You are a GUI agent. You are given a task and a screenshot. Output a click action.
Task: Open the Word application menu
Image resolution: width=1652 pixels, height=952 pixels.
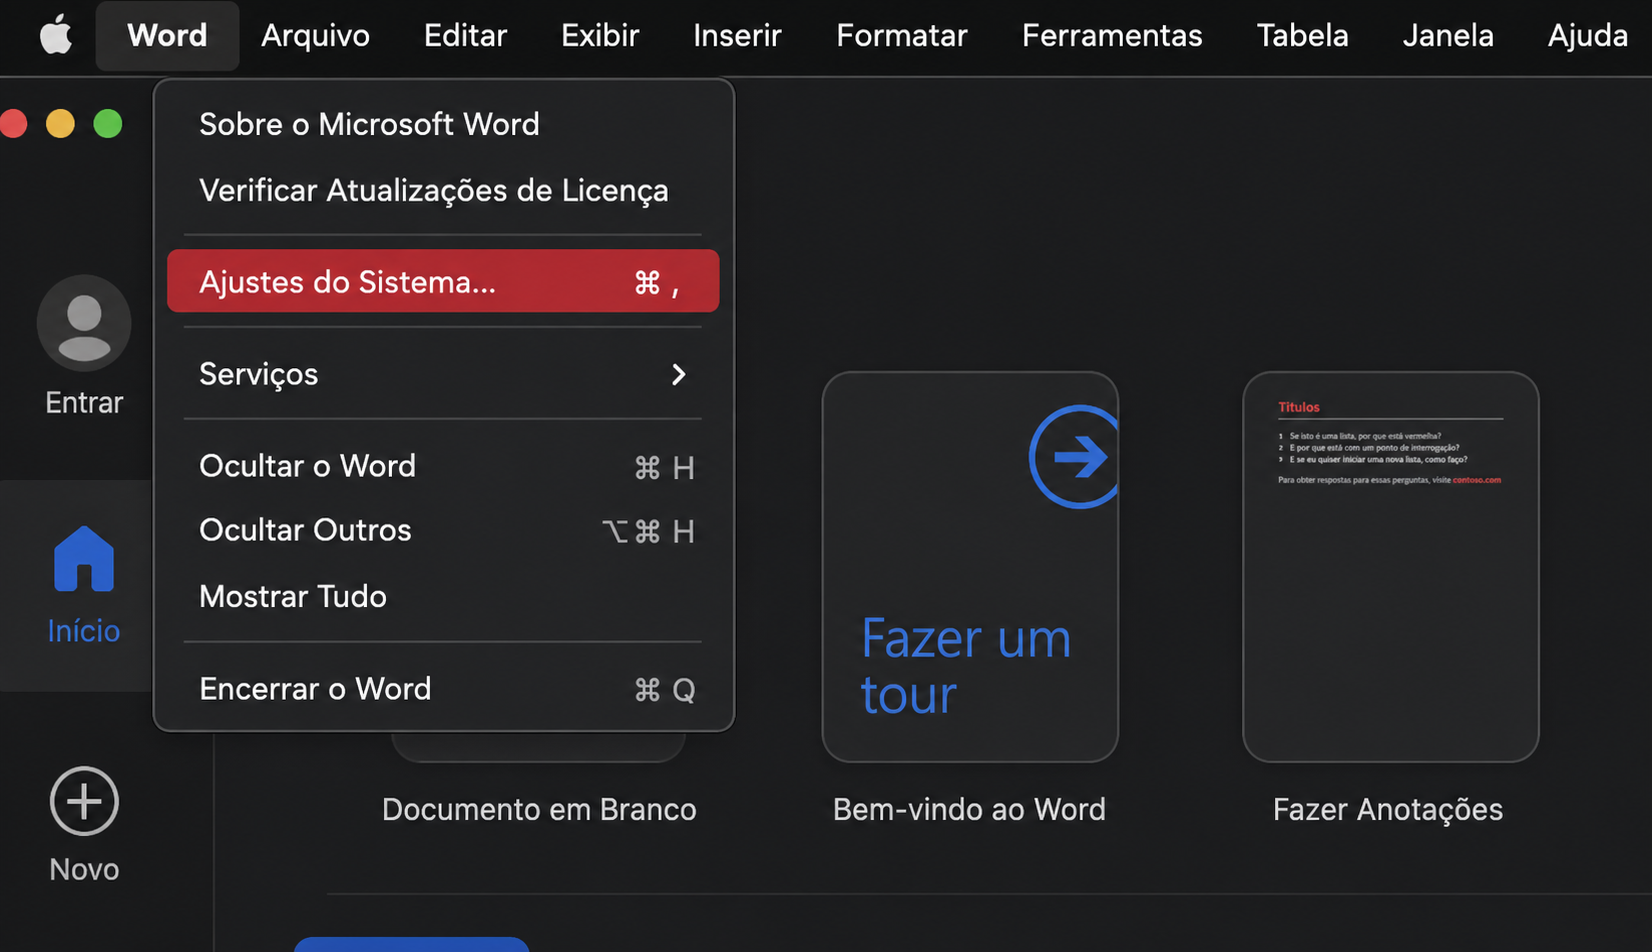(167, 36)
